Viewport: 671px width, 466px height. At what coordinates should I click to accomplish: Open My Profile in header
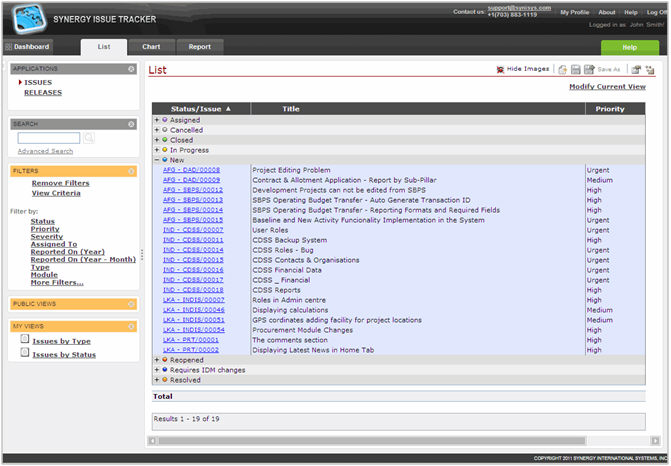tap(574, 12)
